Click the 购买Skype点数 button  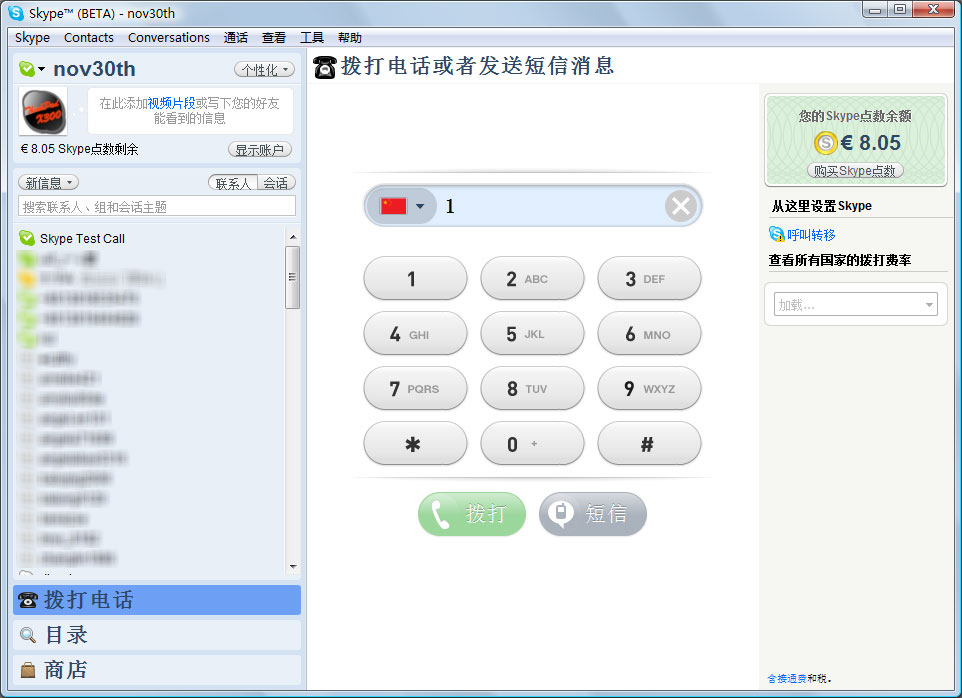[855, 171]
